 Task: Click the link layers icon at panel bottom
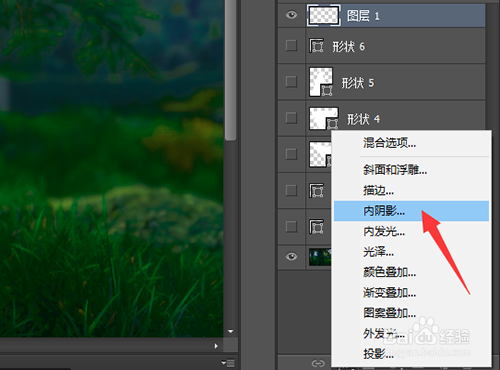point(318,363)
